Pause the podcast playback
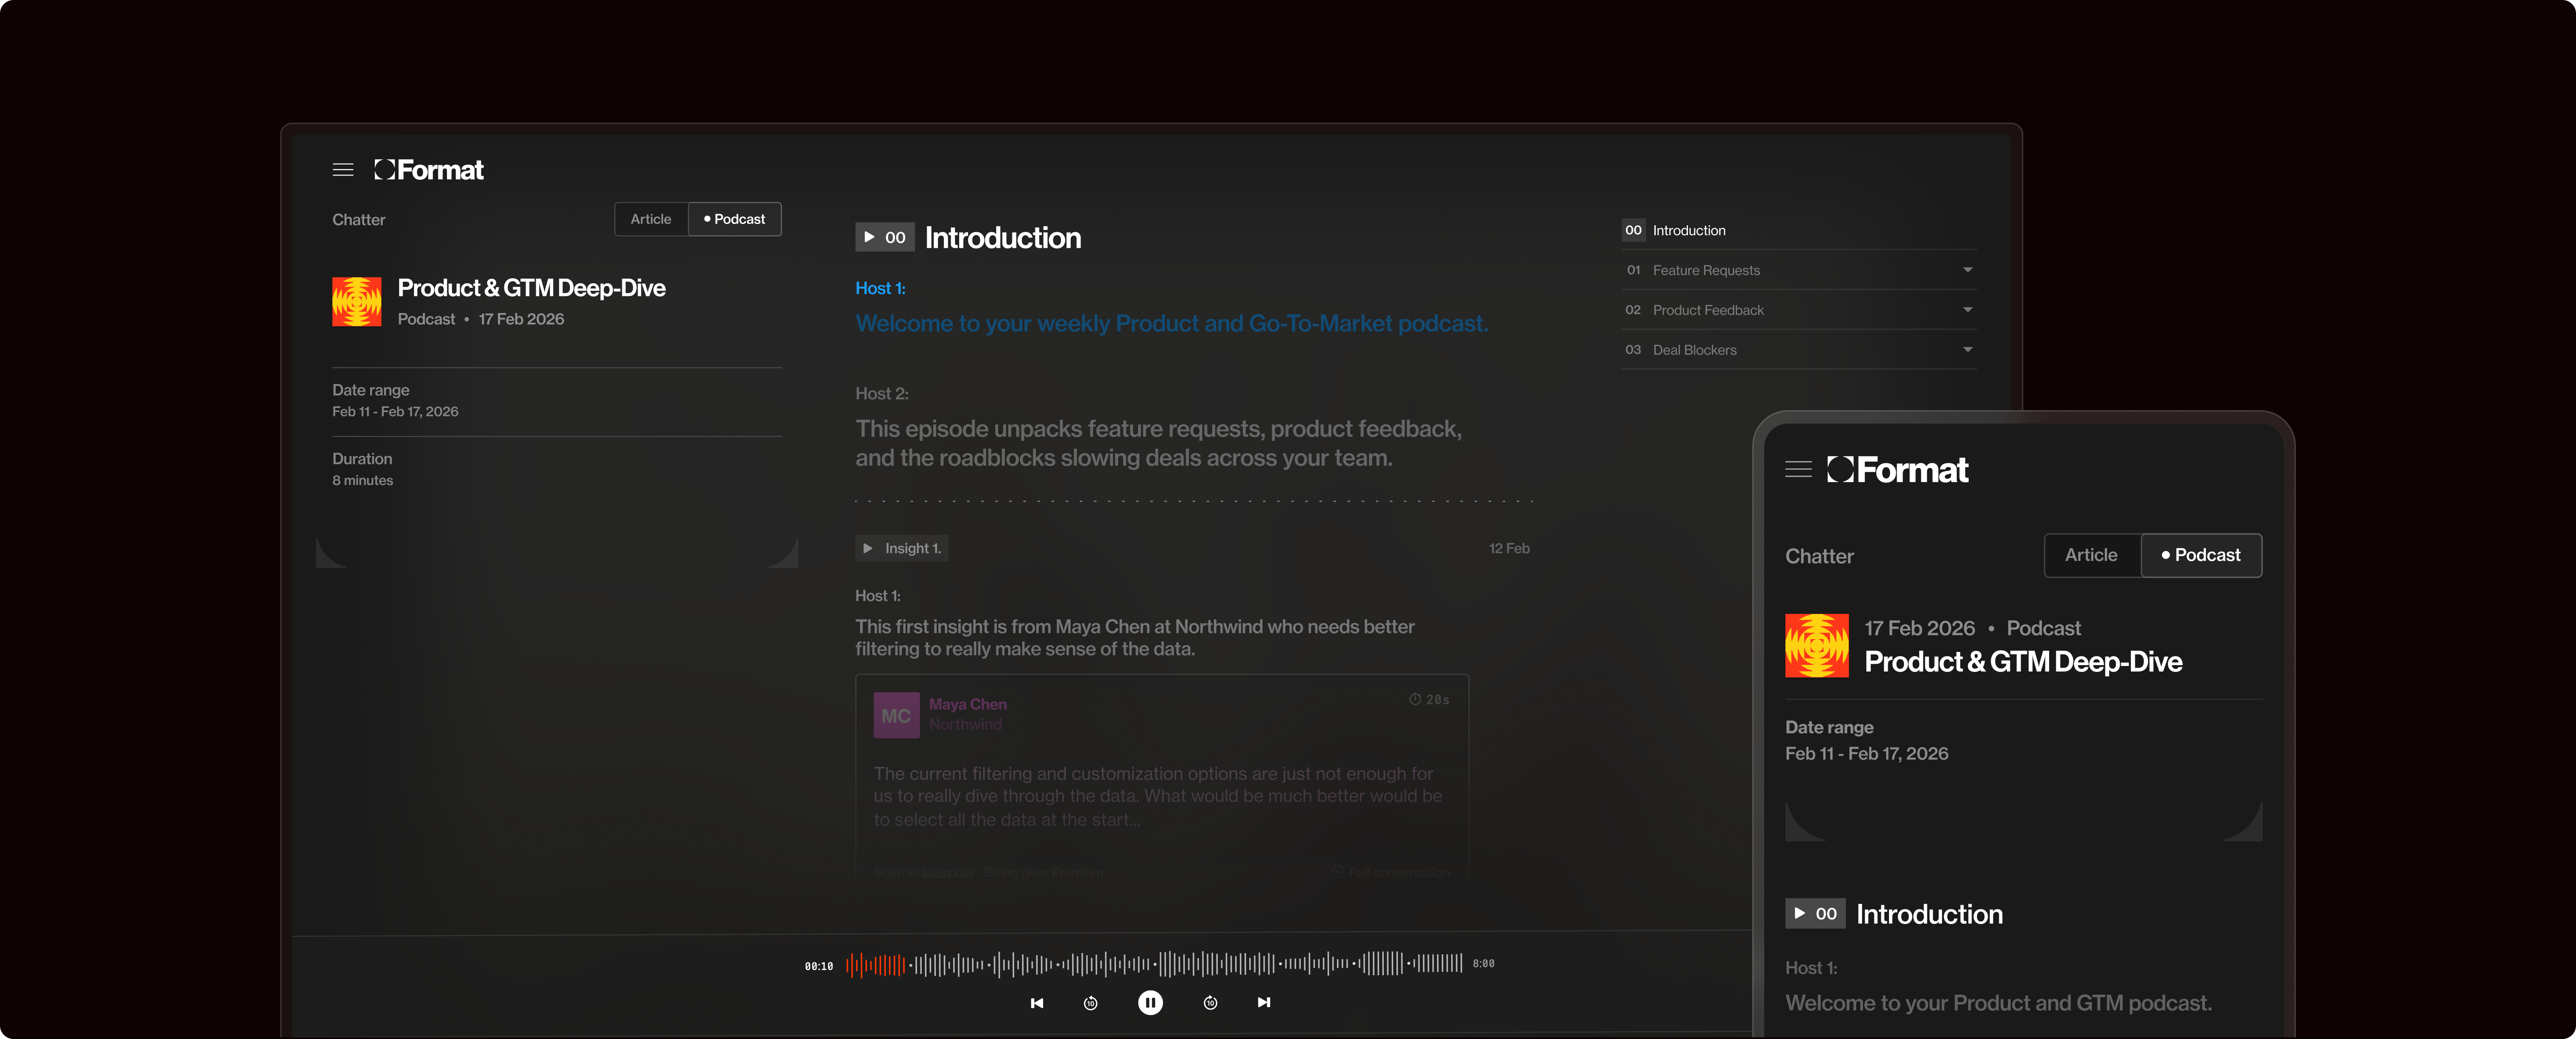This screenshot has width=2576, height=1039. pyautogui.click(x=1151, y=1003)
